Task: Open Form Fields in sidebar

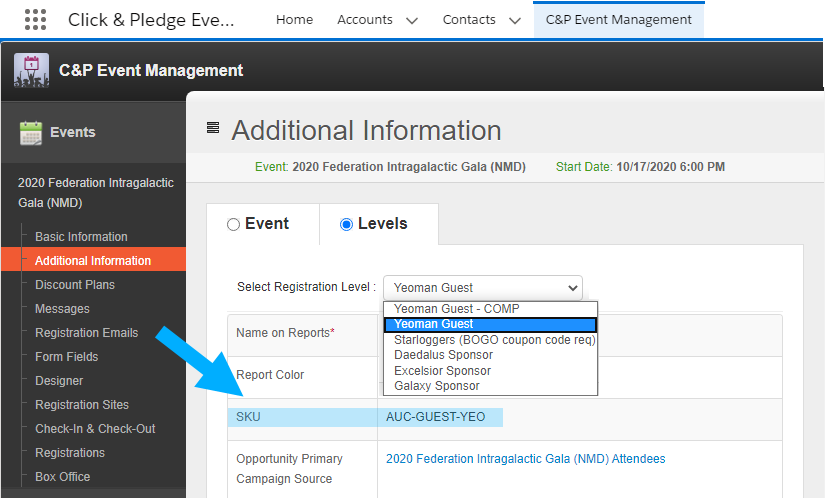Action: click(x=66, y=357)
